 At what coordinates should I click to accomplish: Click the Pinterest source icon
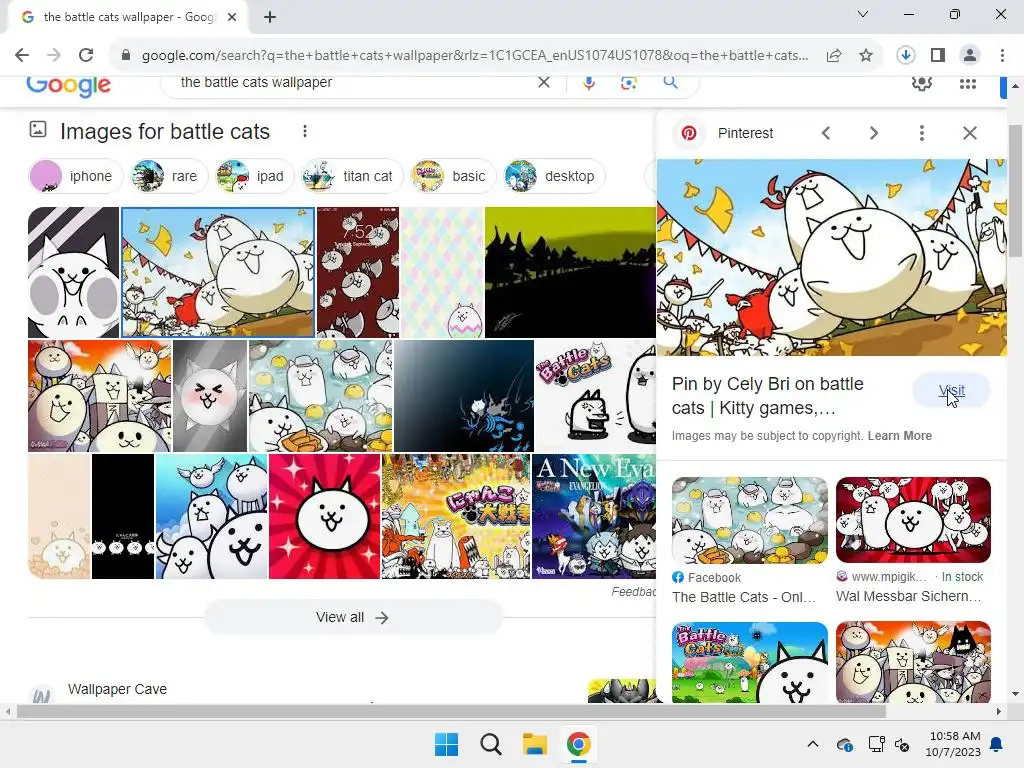click(x=689, y=133)
